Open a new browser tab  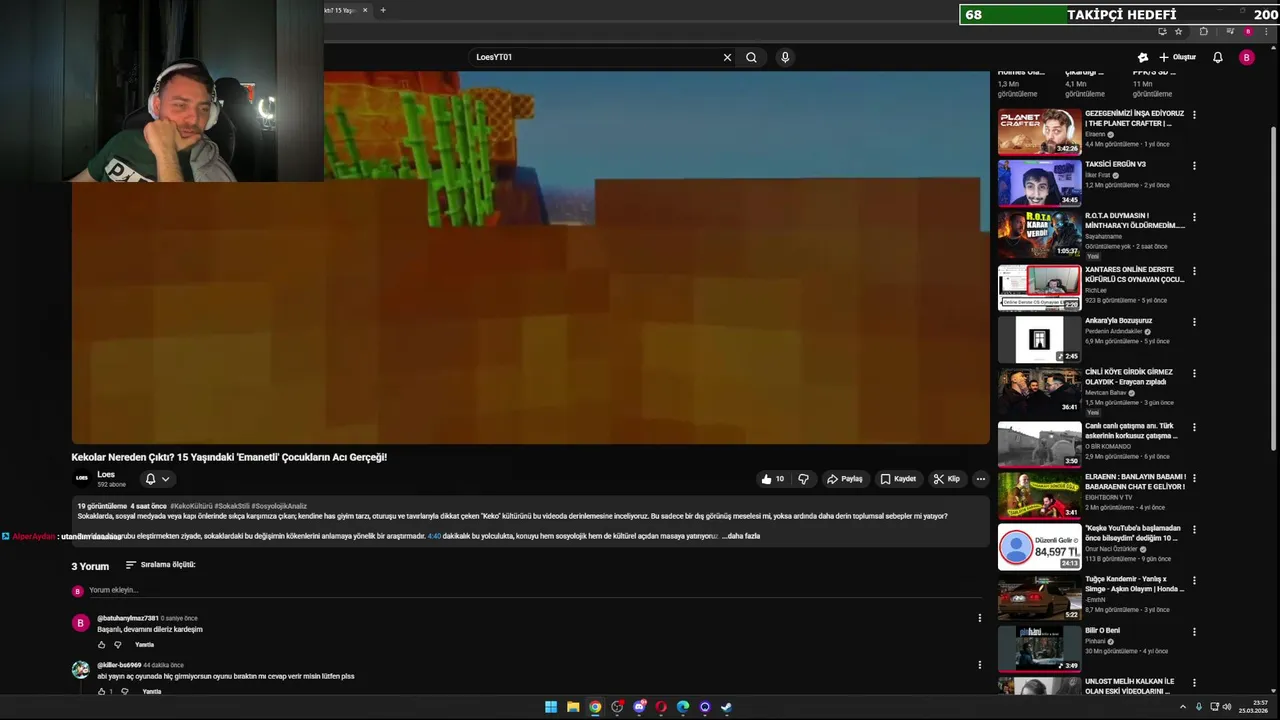click(382, 10)
